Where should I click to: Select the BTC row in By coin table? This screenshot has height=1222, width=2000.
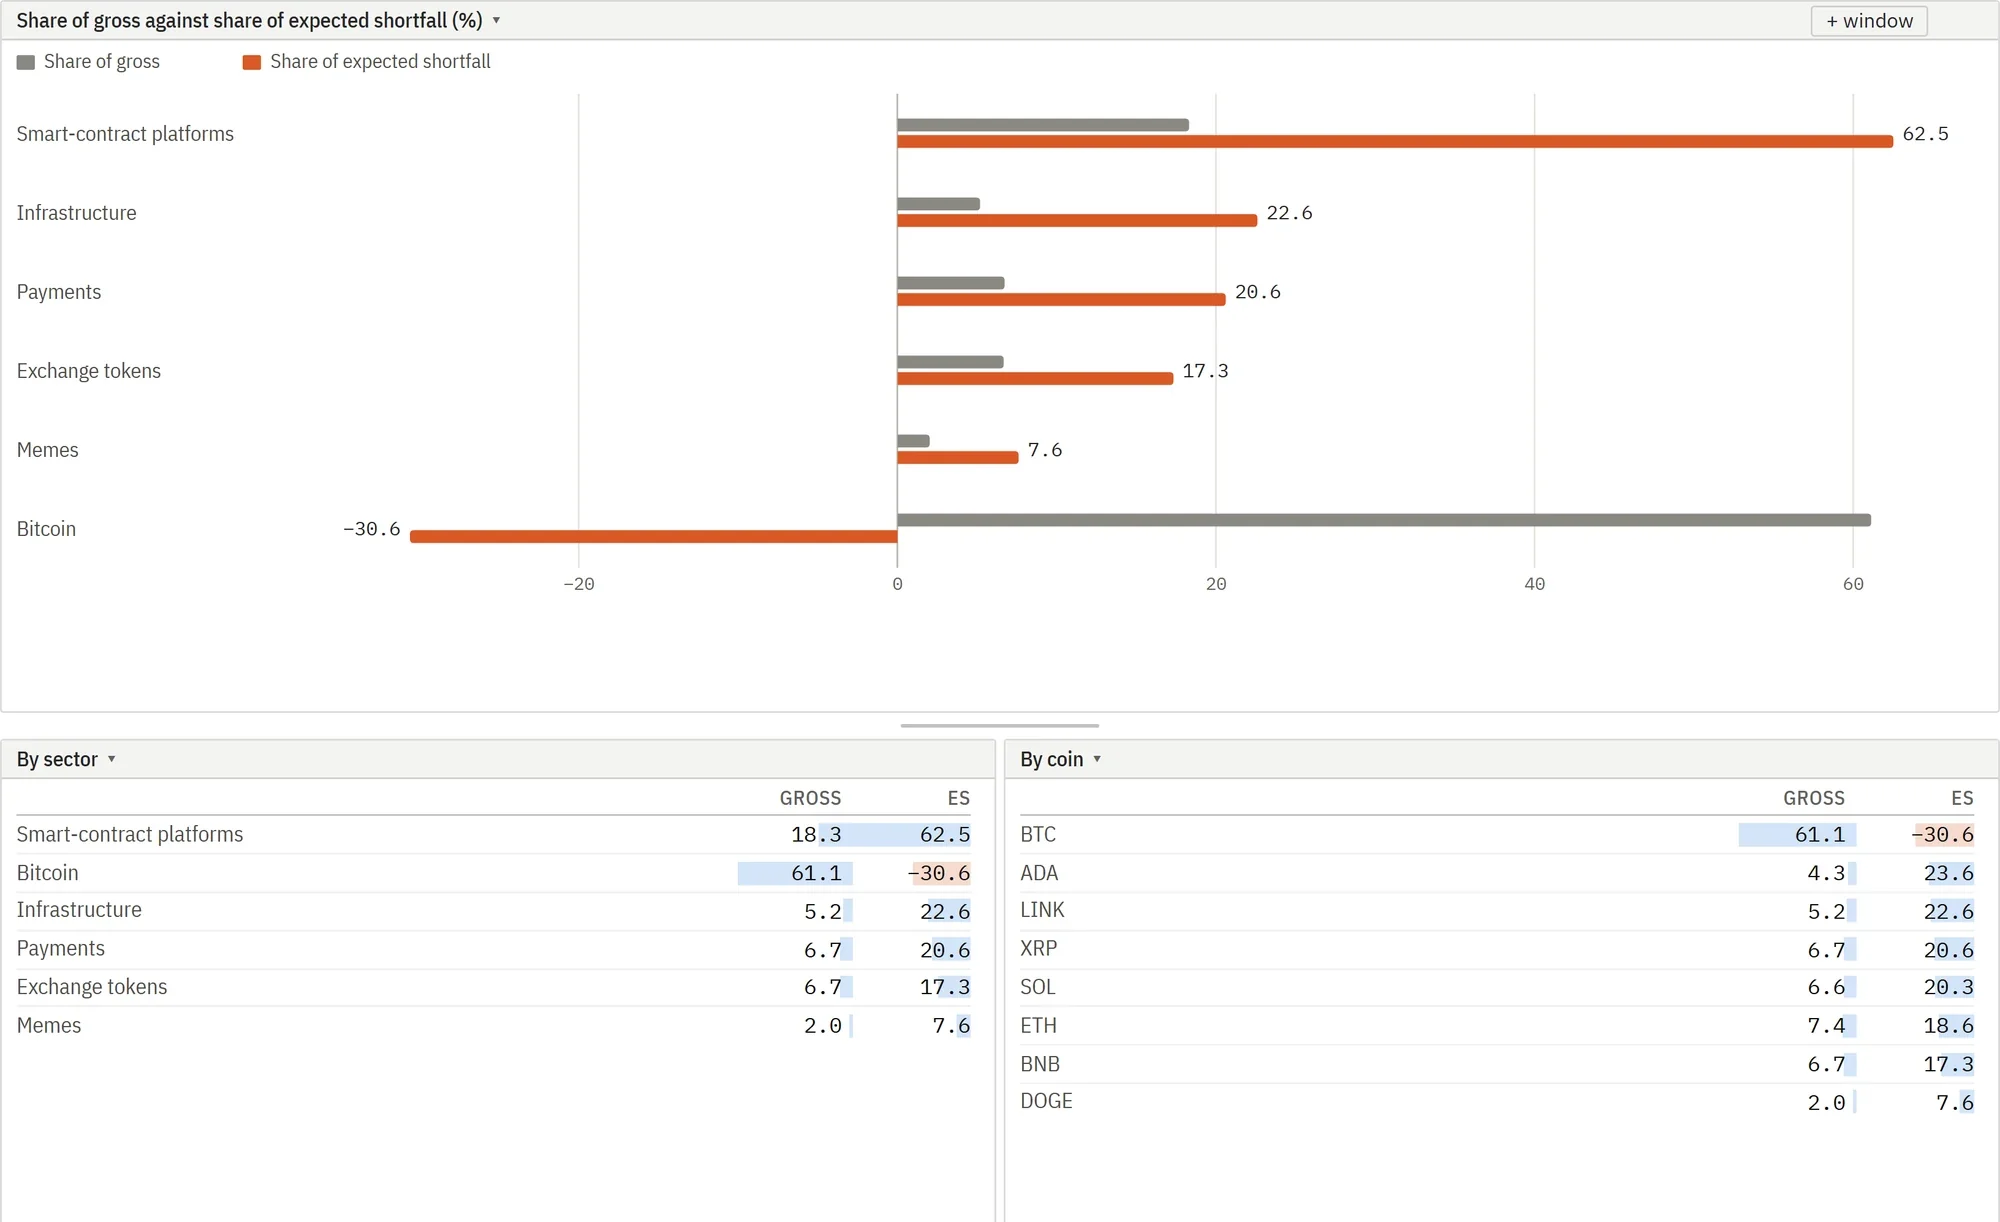pyautogui.click(x=1497, y=835)
